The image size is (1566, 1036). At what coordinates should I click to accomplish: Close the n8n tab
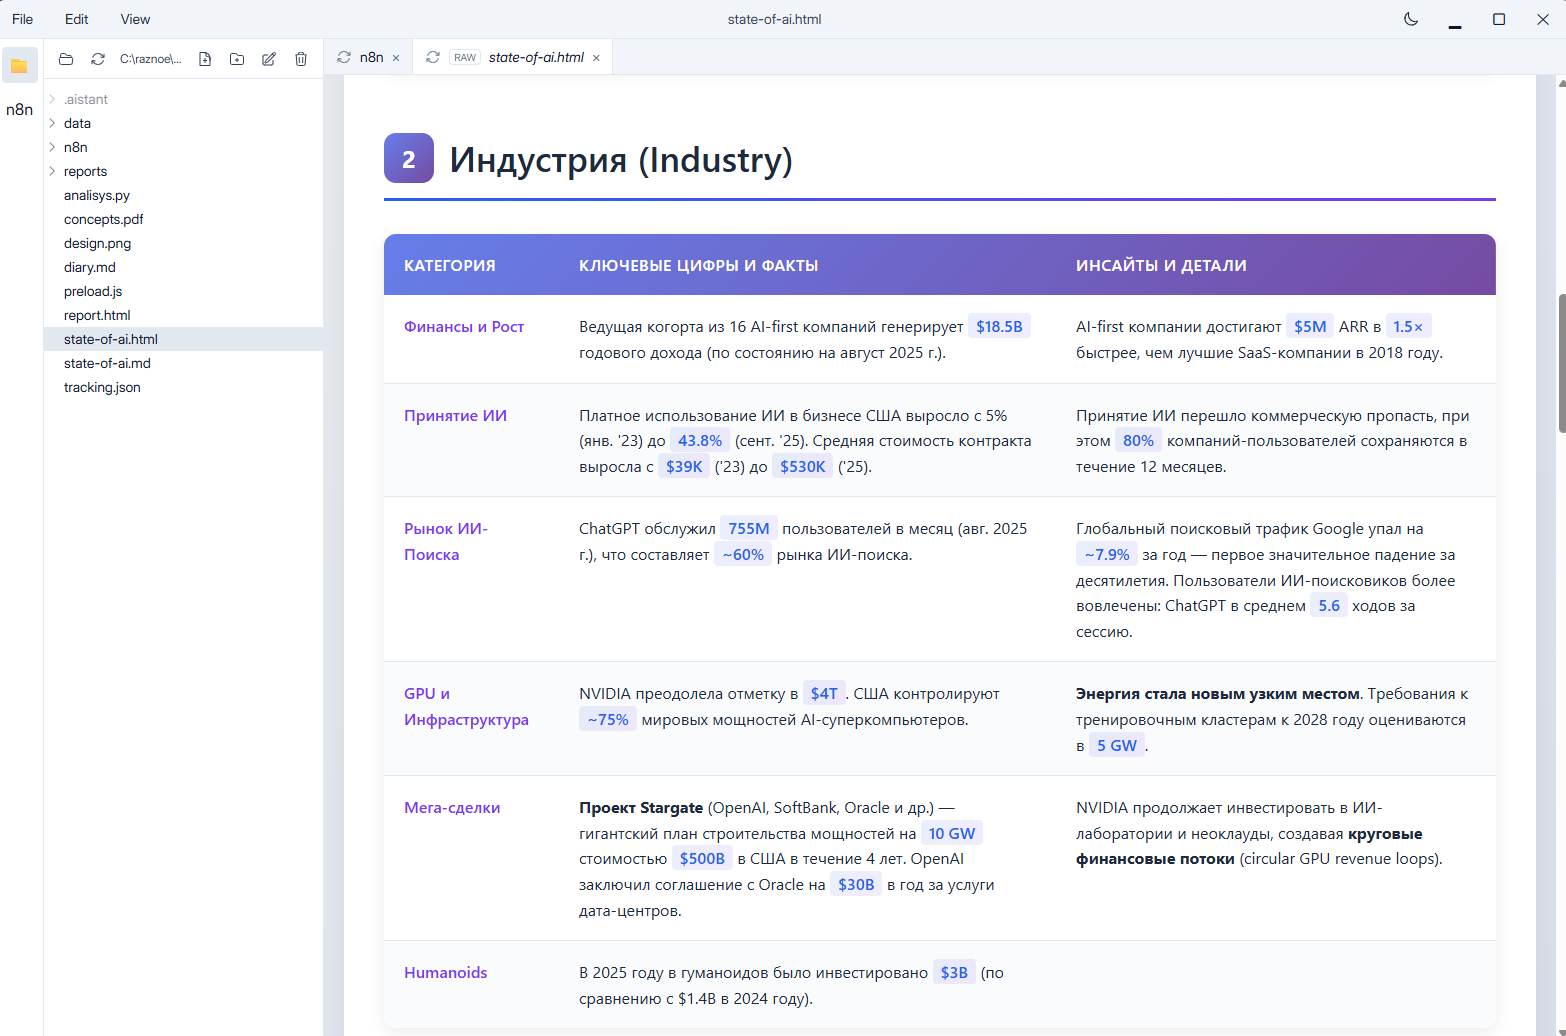396,58
